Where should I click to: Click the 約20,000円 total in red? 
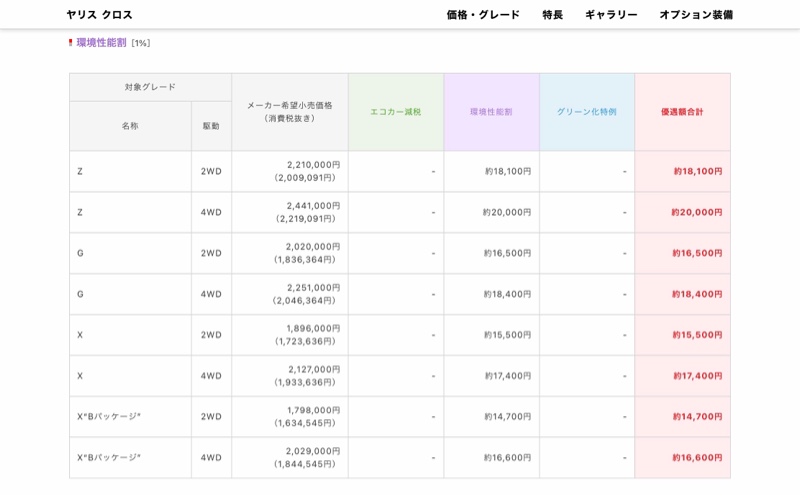696,212
